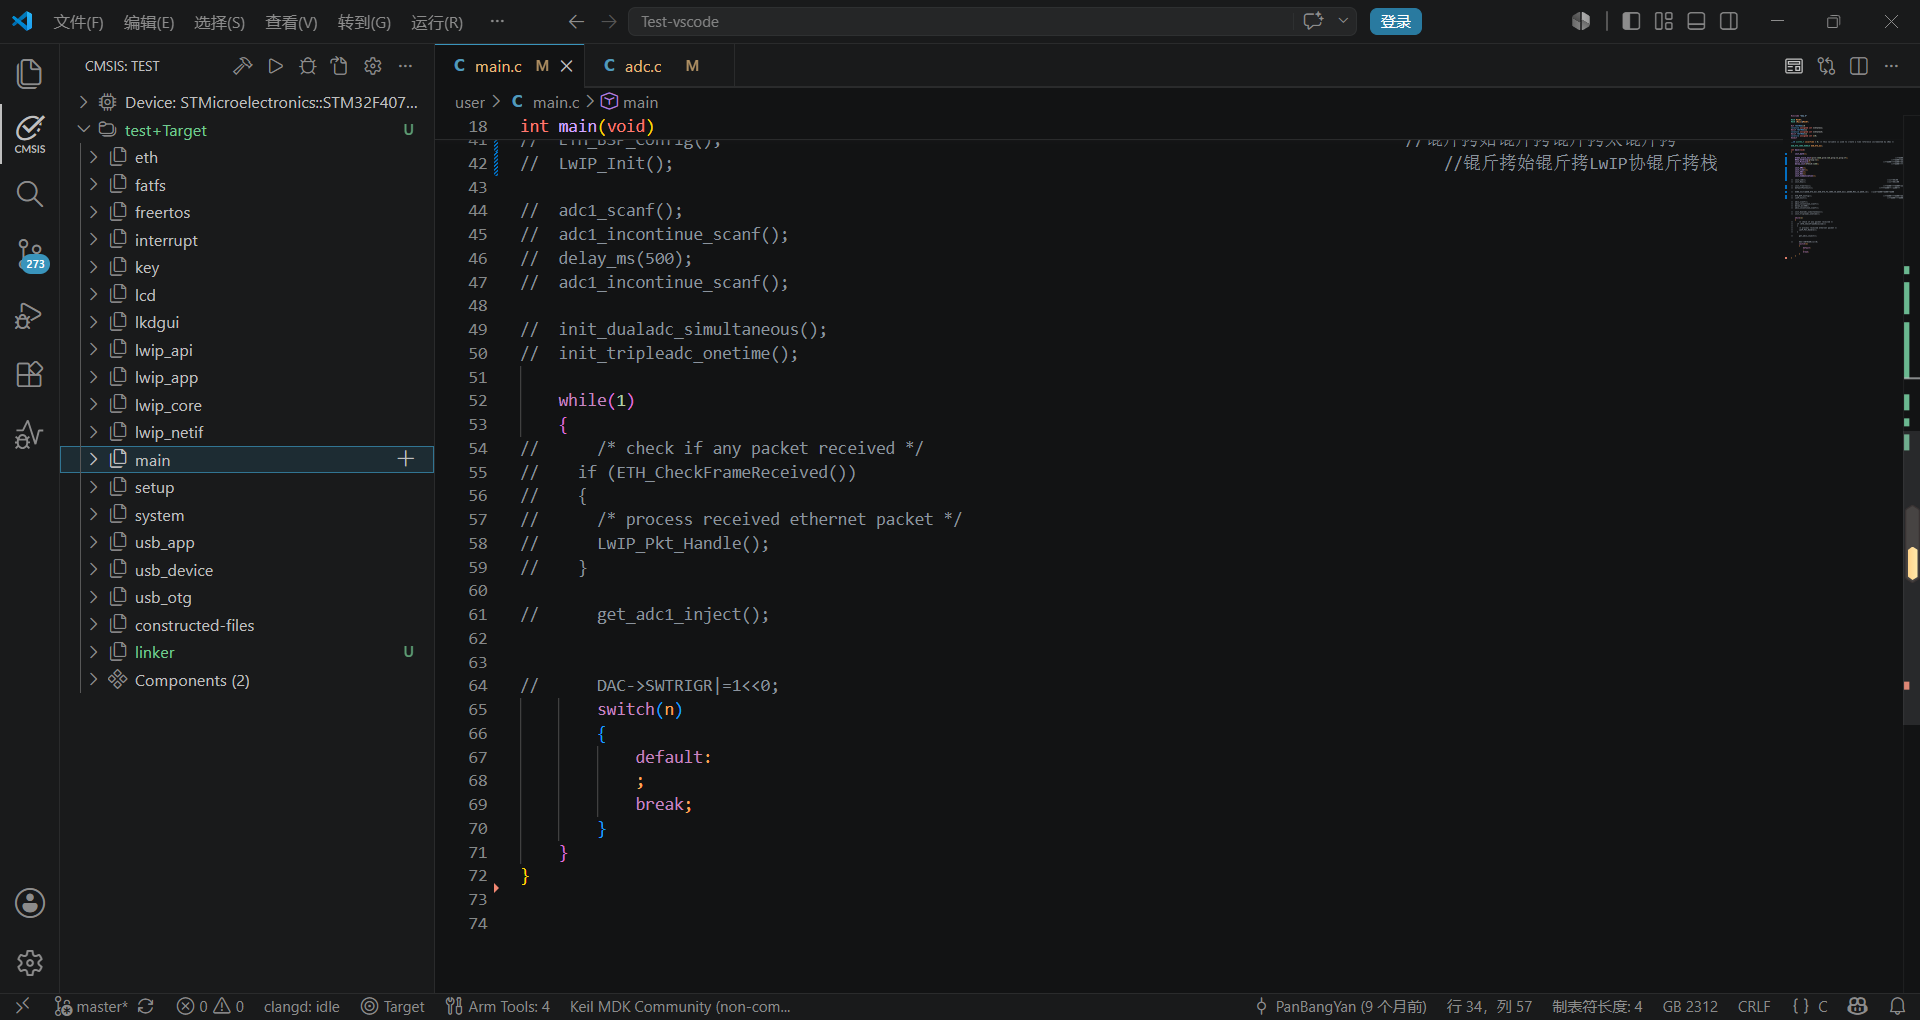Viewport: 1920px width, 1020px height.
Task: Switch to the adc.c tab
Action: (643, 66)
